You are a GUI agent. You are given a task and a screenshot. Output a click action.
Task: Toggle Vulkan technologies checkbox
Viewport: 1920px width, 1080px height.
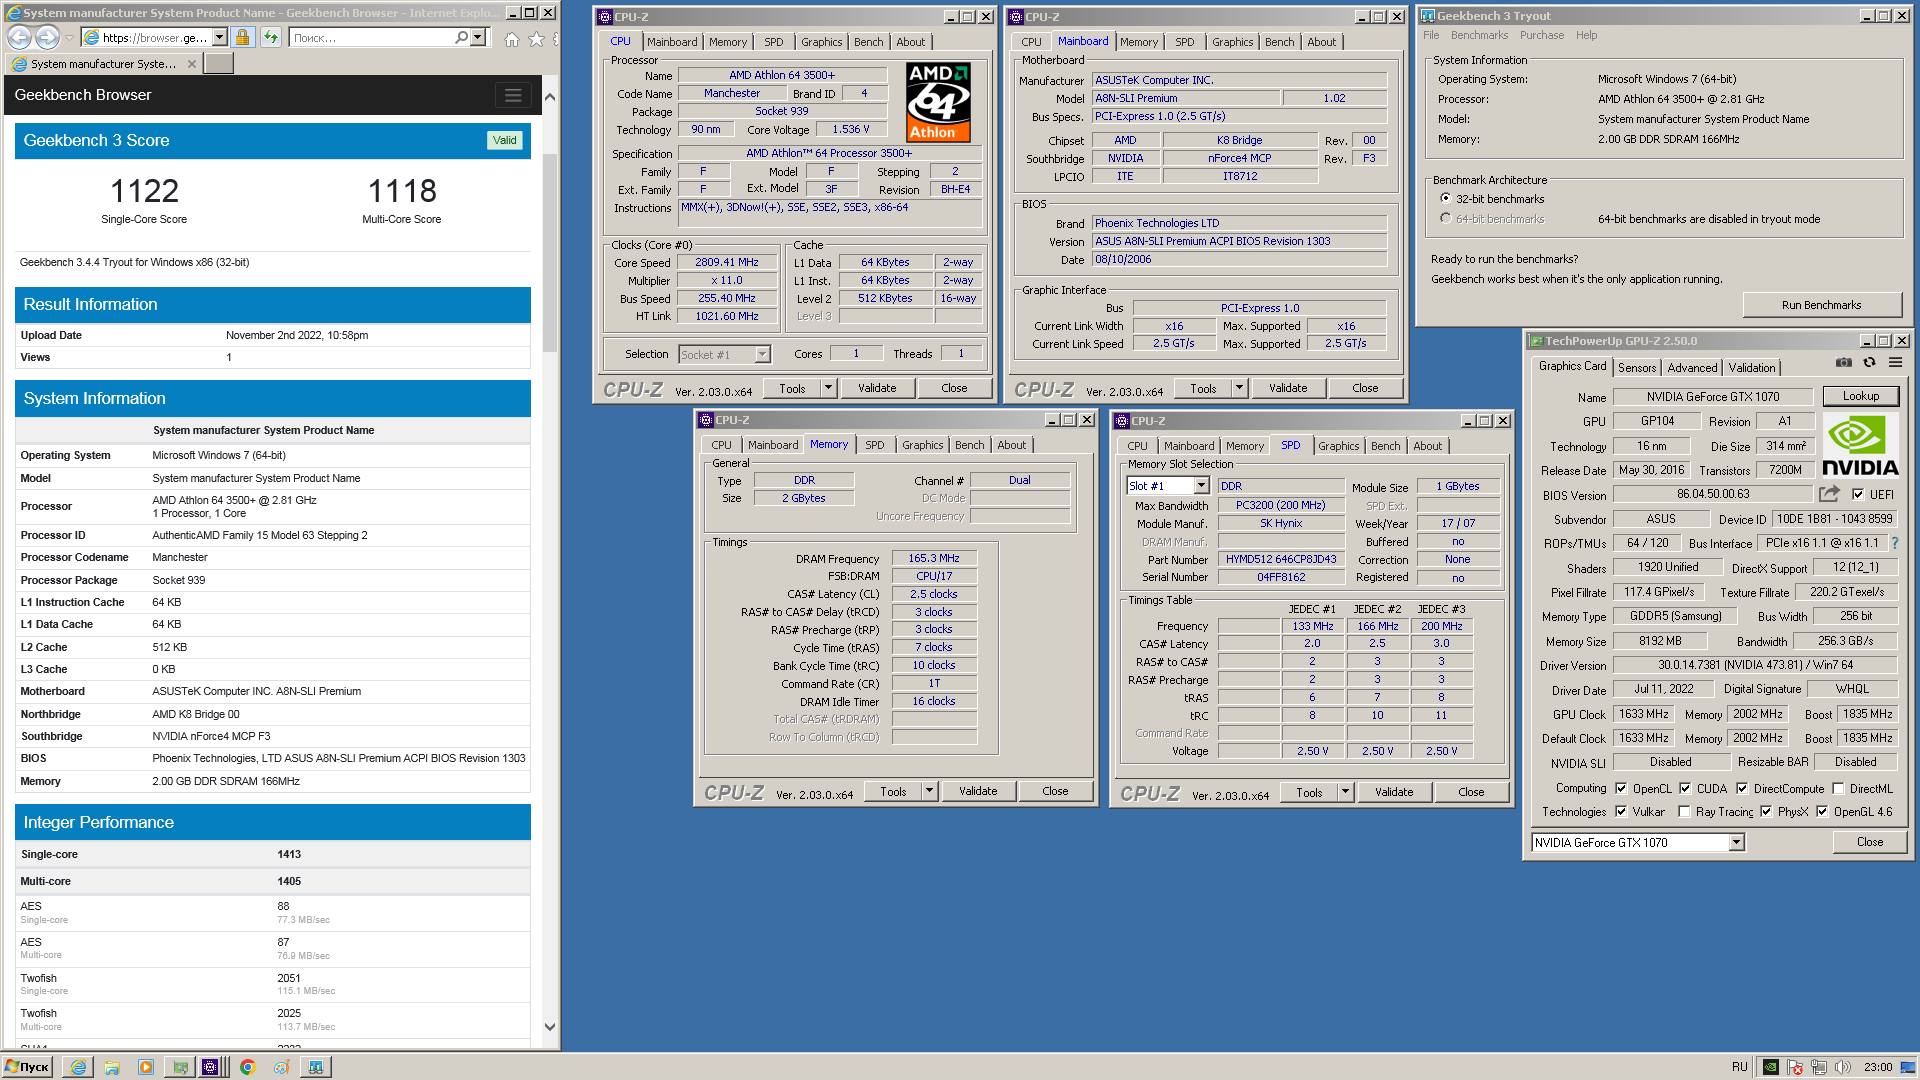[1621, 811]
